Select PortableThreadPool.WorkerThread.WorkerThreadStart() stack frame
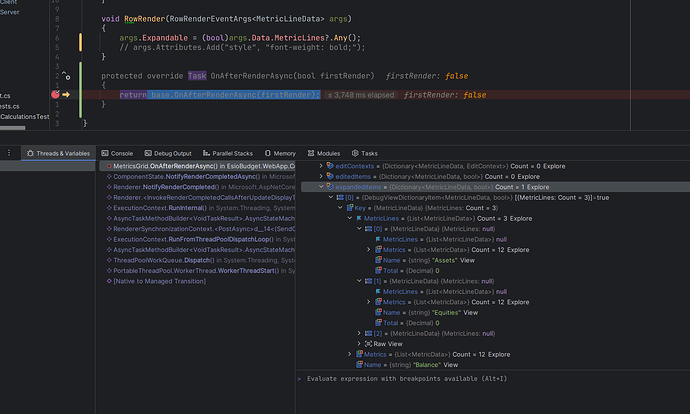690x414 pixels. (197, 271)
